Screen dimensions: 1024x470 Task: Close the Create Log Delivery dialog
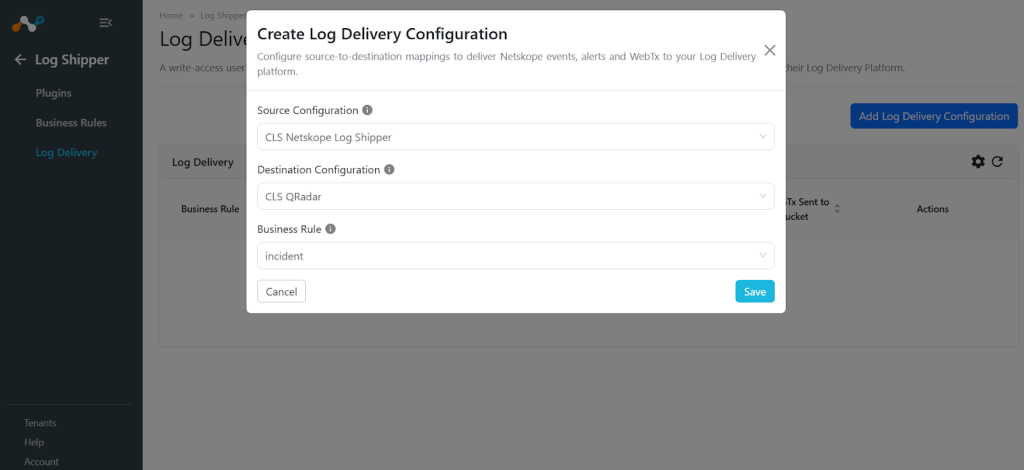pyautogui.click(x=770, y=50)
